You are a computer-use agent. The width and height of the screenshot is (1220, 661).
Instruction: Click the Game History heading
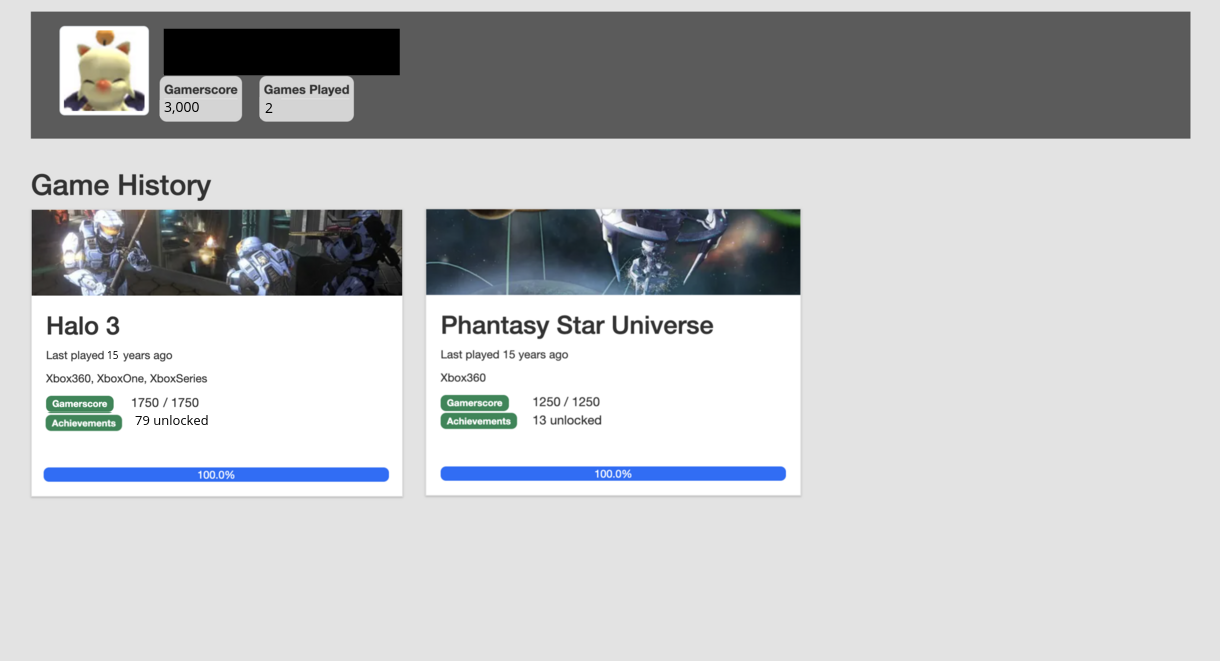(x=121, y=185)
